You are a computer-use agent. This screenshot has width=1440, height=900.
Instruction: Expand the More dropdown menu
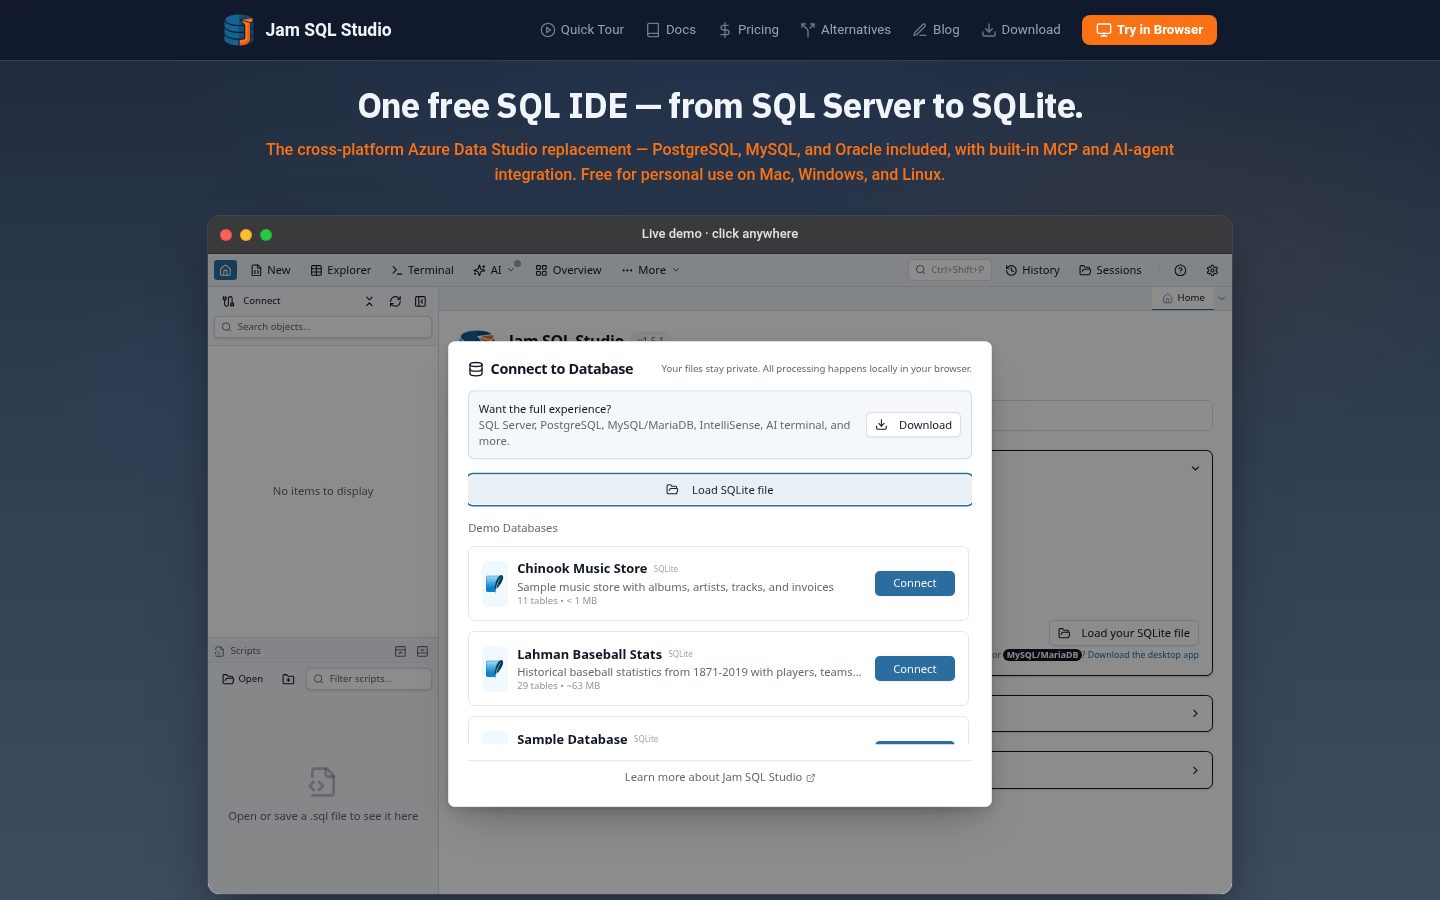click(x=650, y=270)
